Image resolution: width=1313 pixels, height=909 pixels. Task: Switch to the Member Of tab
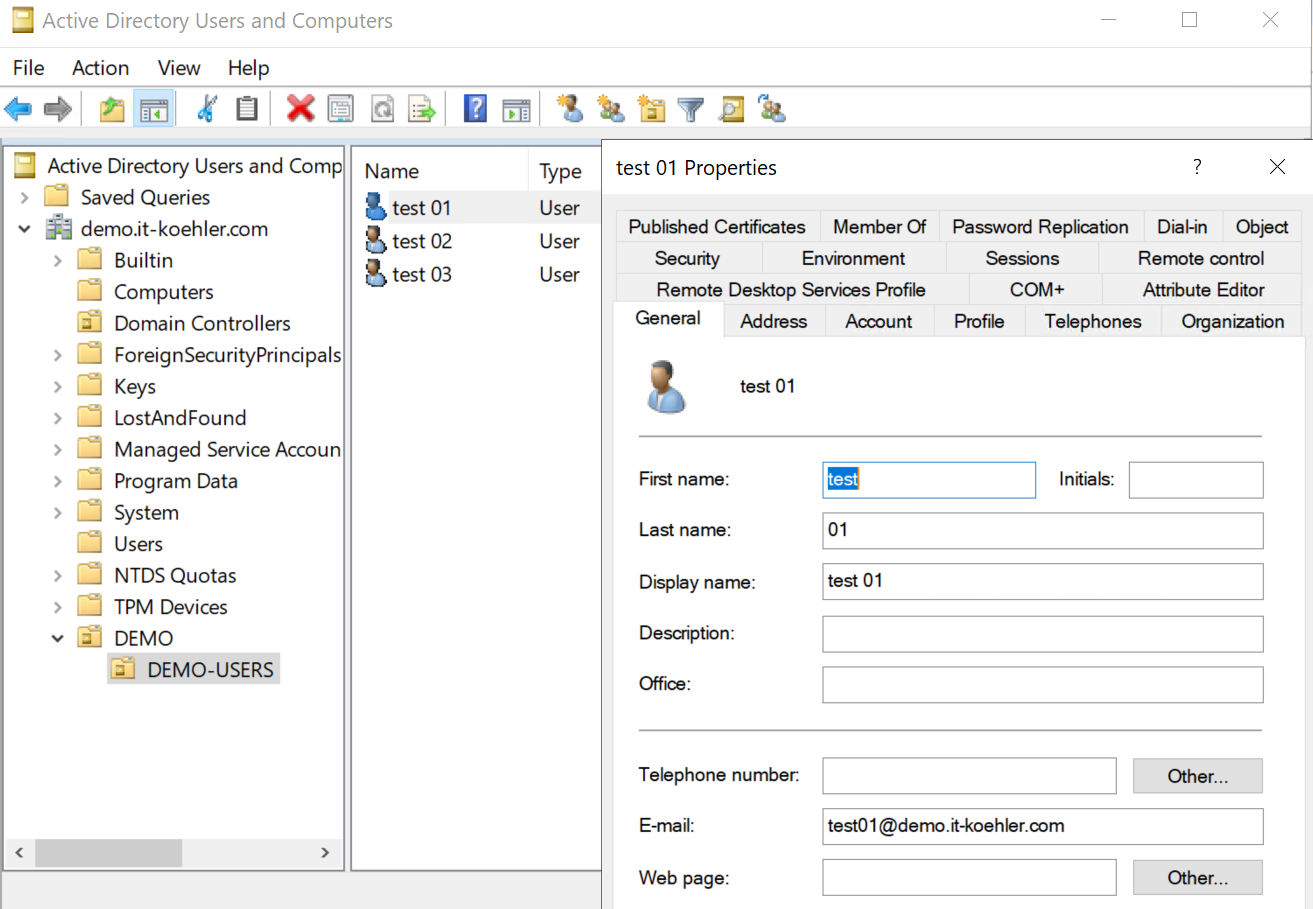click(879, 227)
